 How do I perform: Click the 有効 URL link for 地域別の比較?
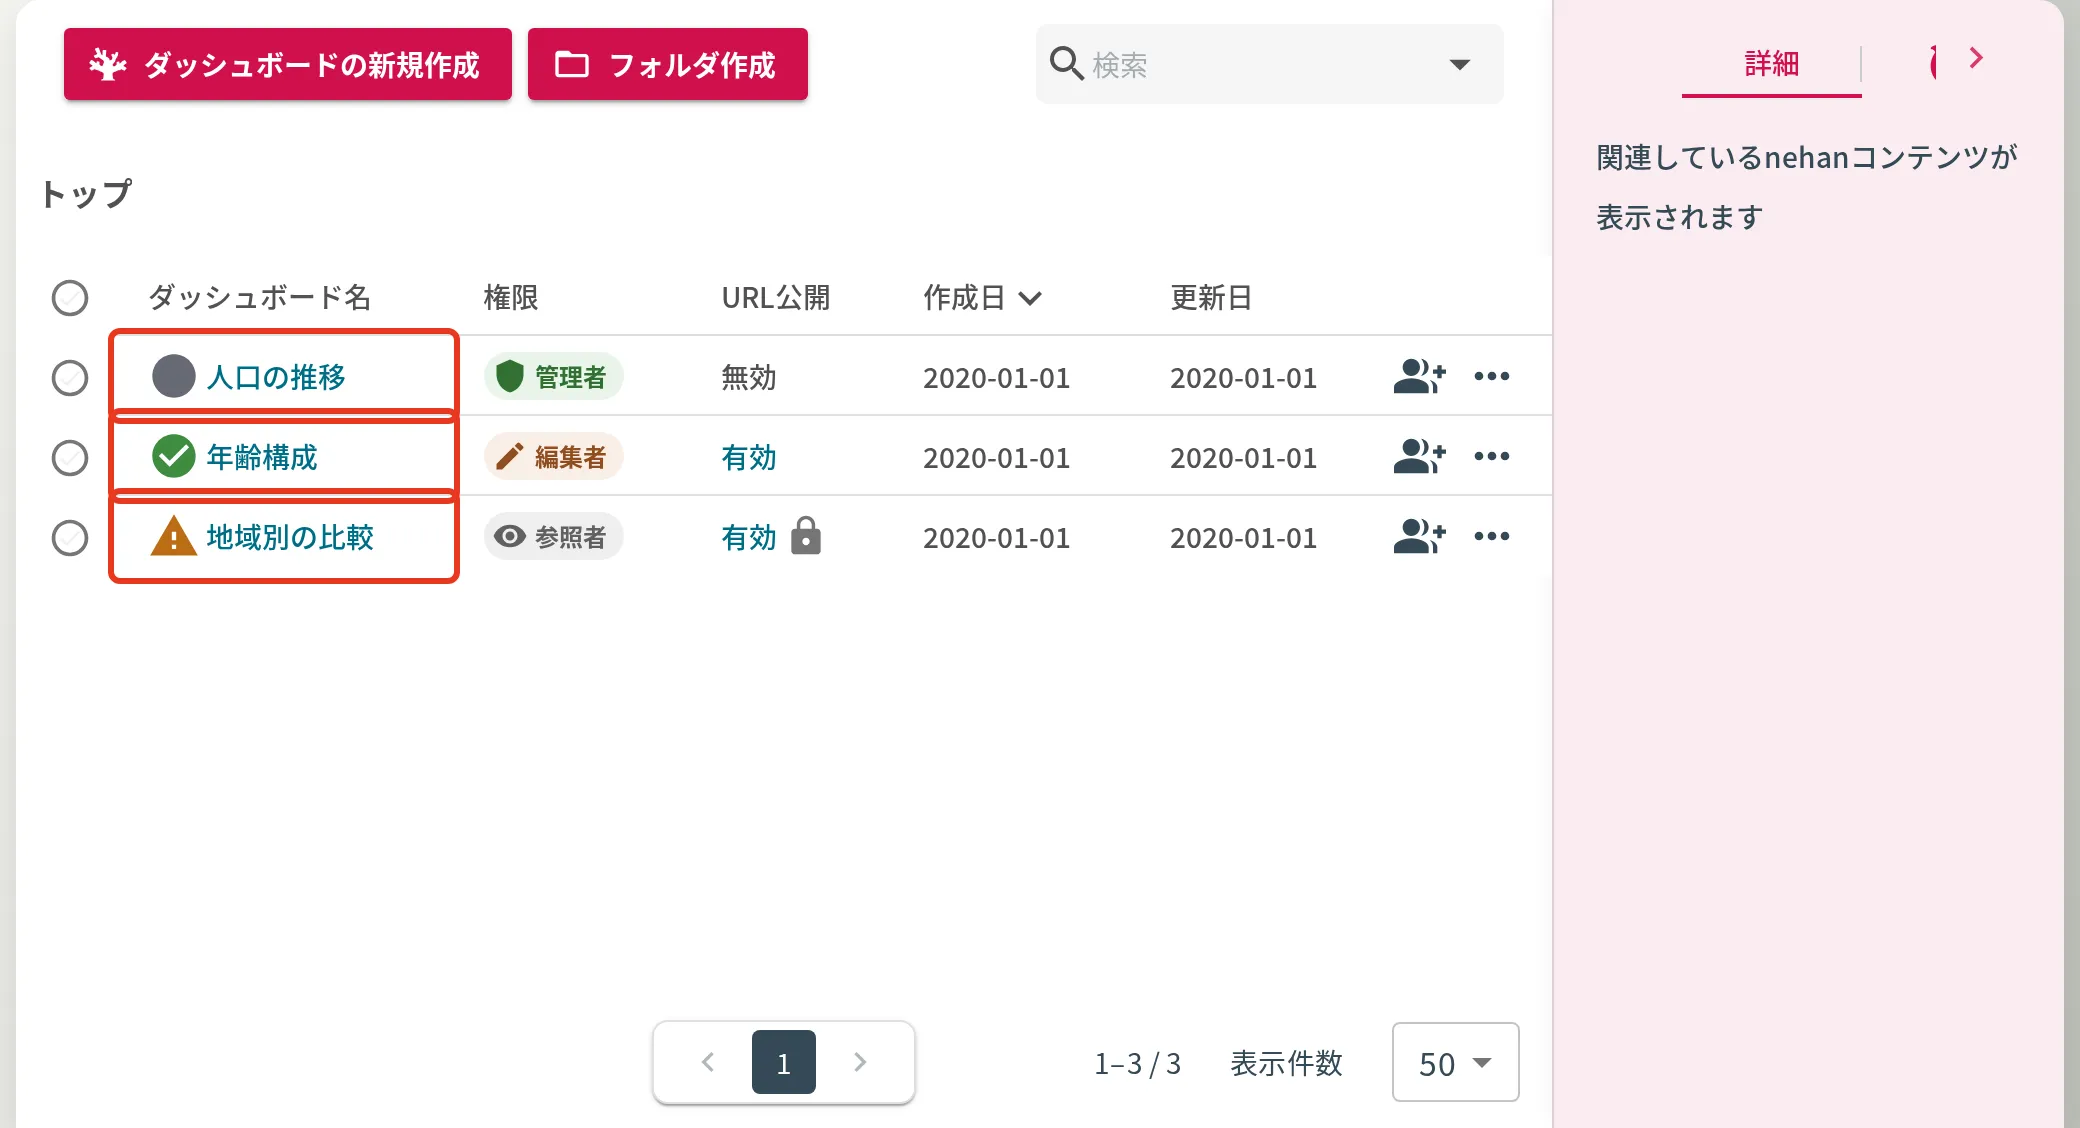[749, 538]
